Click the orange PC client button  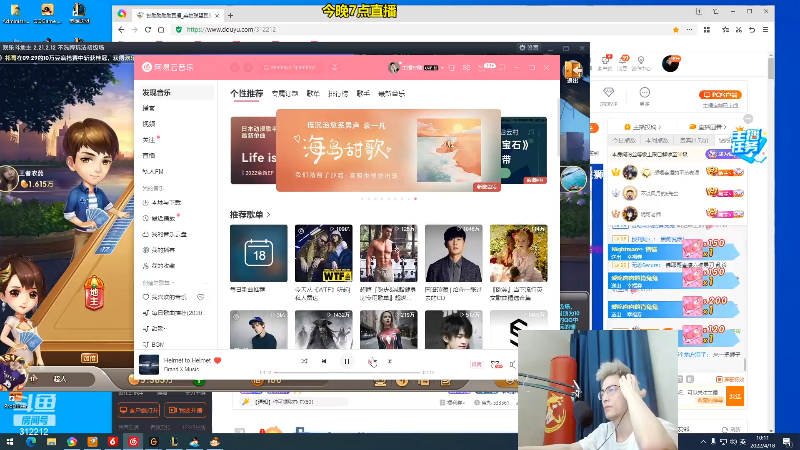coord(720,94)
